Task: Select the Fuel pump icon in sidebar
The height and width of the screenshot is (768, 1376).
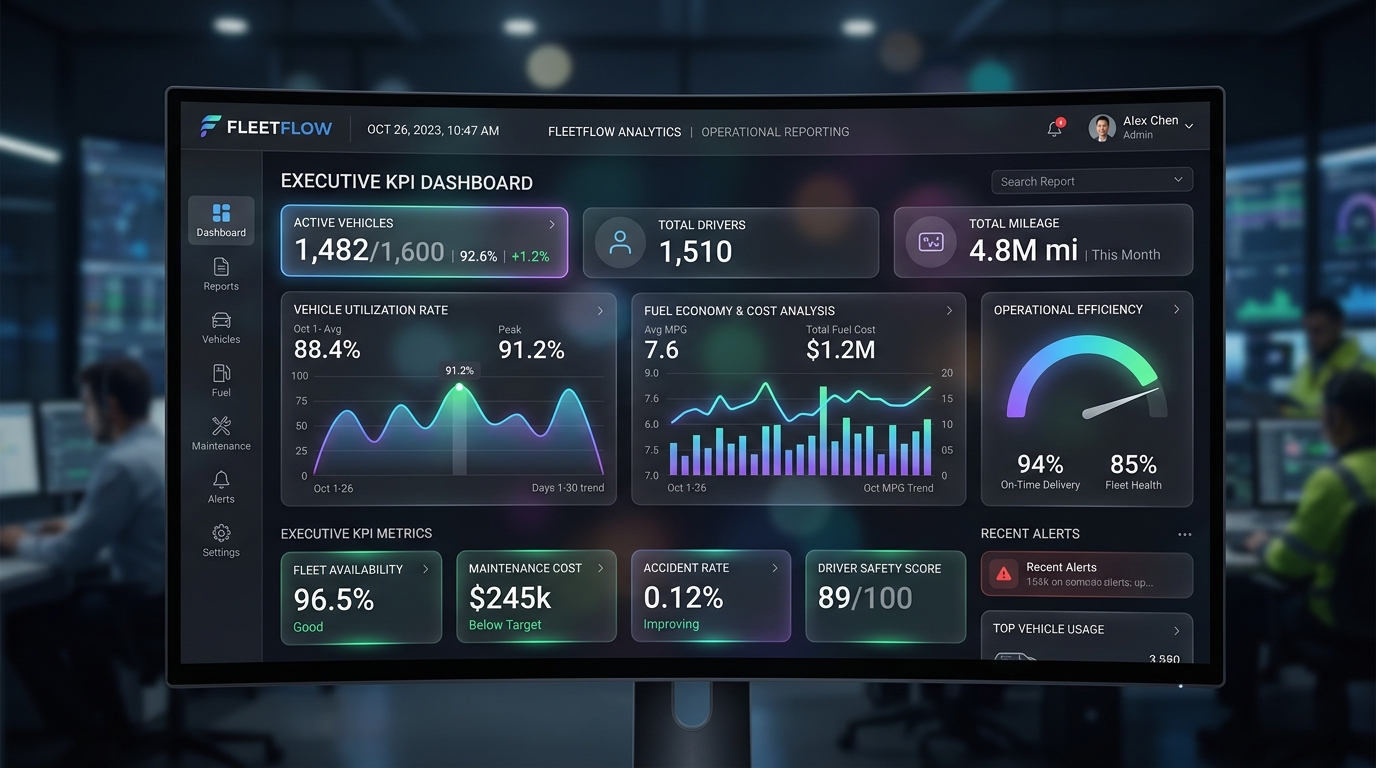Action: point(221,373)
